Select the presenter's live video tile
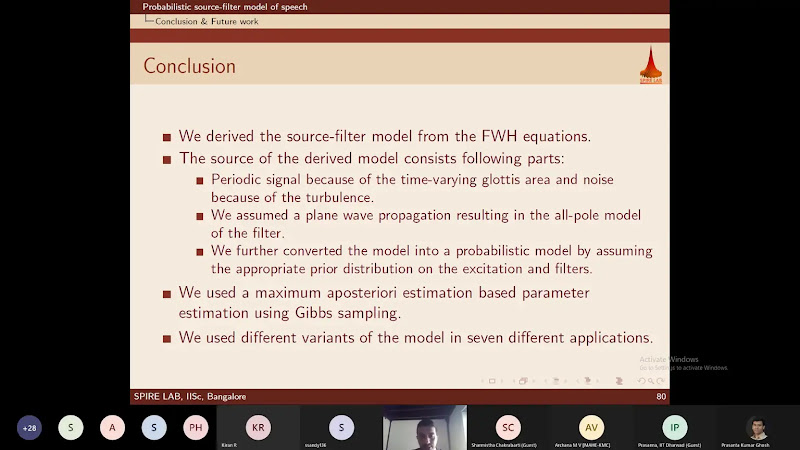 pyautogui.click(x=424, y=428)
